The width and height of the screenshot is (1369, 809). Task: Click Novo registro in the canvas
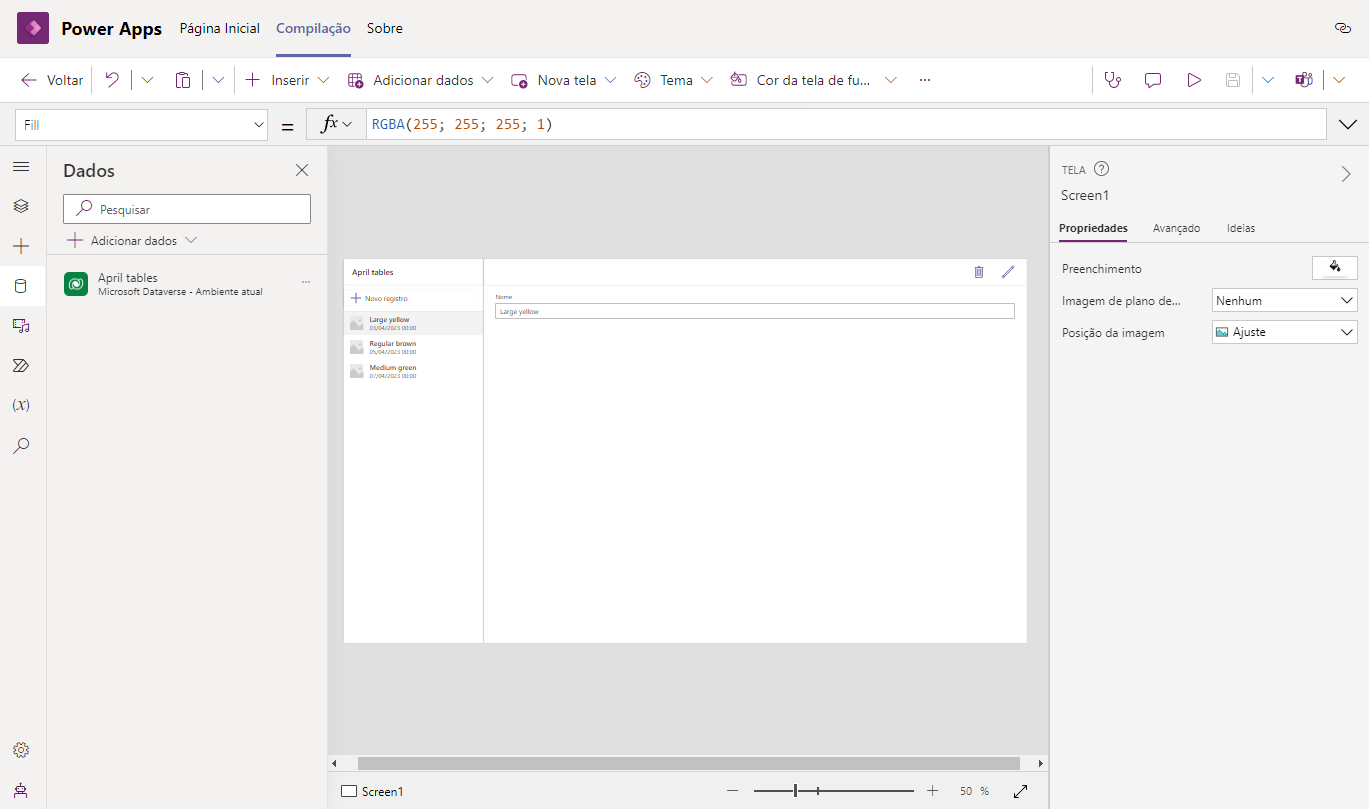click(x=379, y=298)
